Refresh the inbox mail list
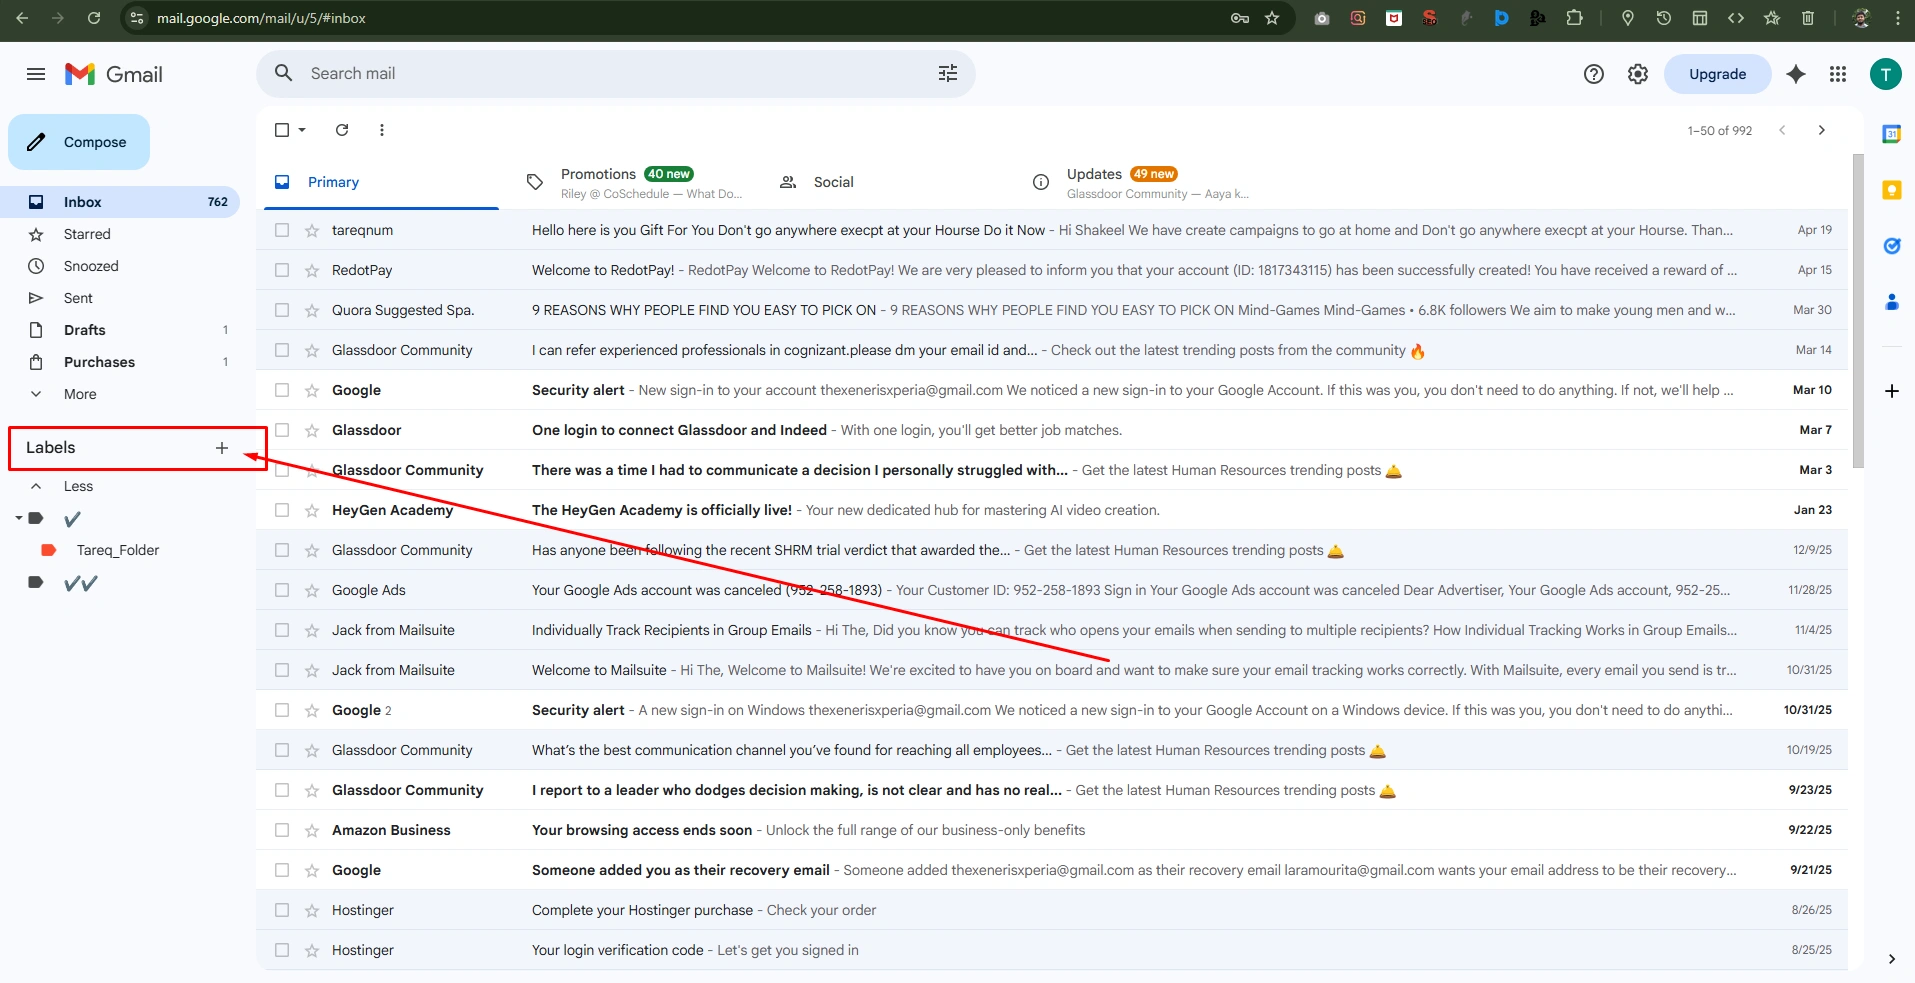 [x=342, y=130]
